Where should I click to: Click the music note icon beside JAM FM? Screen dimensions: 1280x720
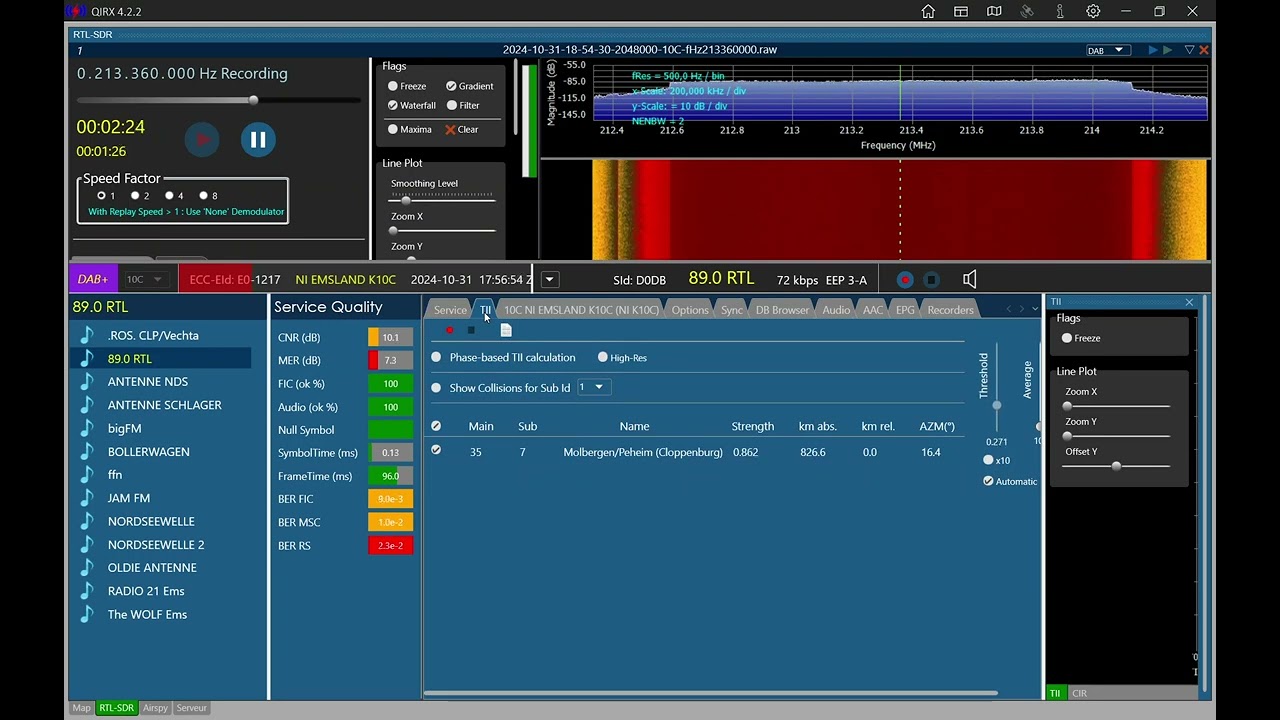(87, 498)
